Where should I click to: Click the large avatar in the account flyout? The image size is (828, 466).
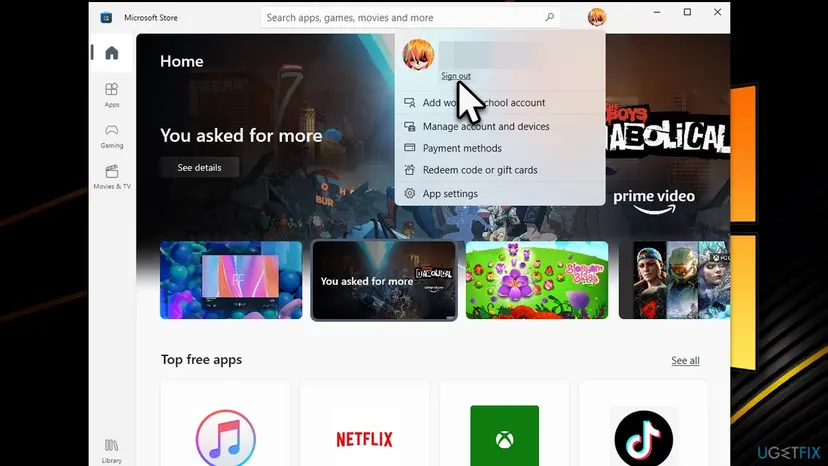coord(418,54)
